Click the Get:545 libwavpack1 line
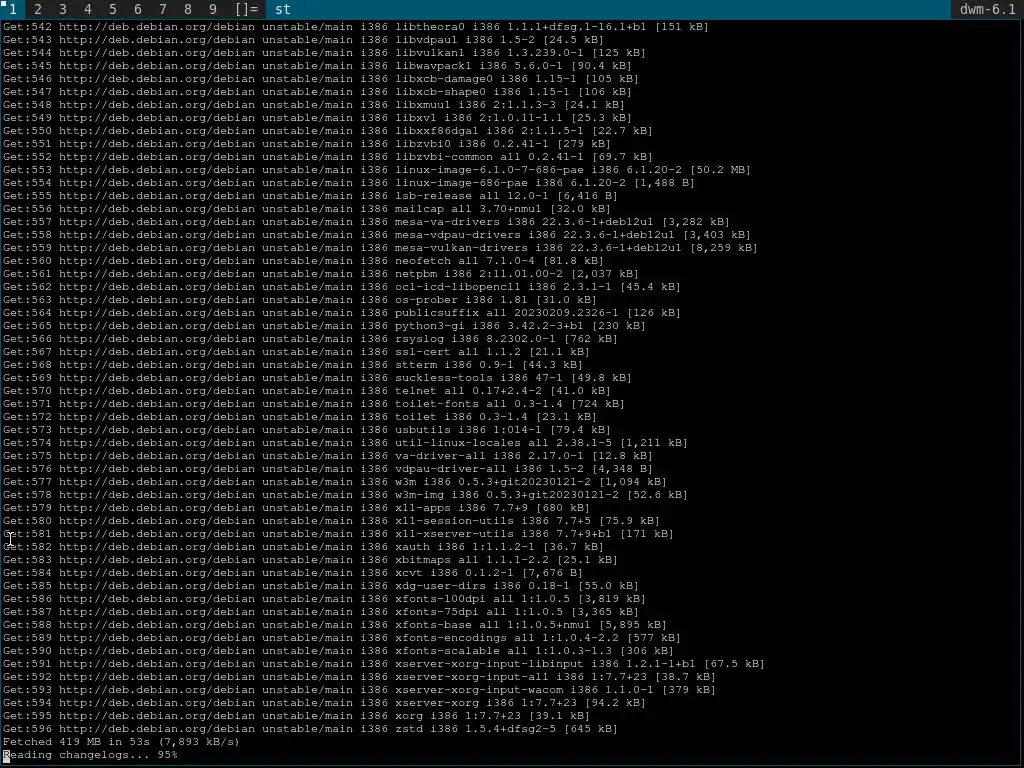 (x=317, y=66)
